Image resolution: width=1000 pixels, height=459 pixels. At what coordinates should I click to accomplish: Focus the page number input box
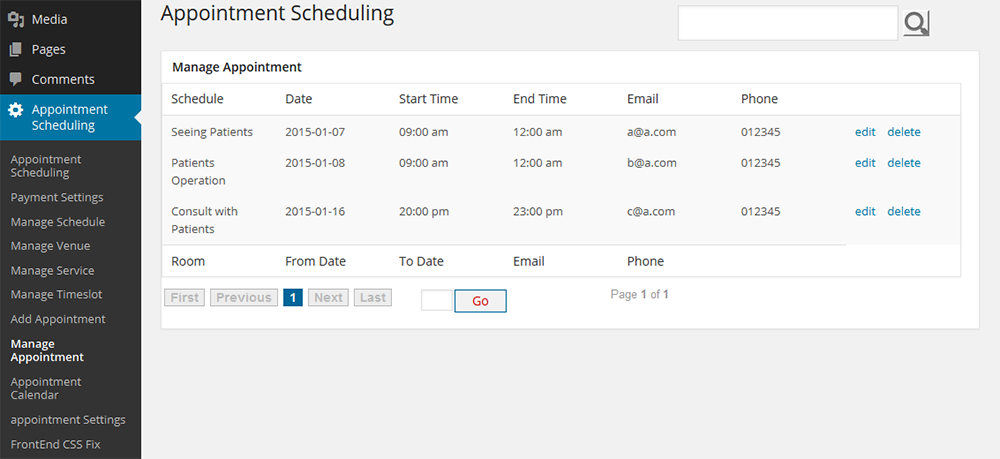pos(436,300)
